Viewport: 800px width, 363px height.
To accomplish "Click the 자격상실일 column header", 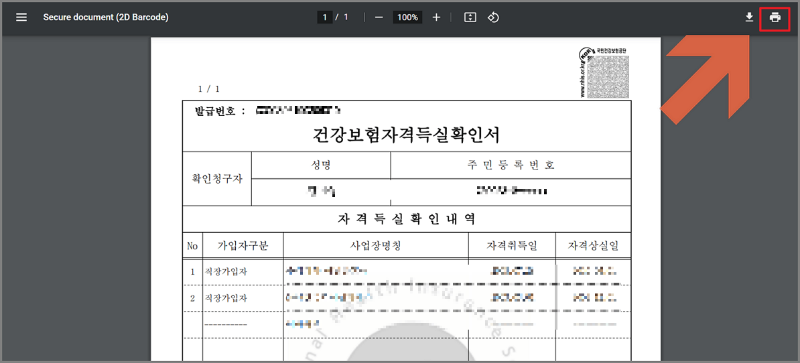I will pos(593,246).
